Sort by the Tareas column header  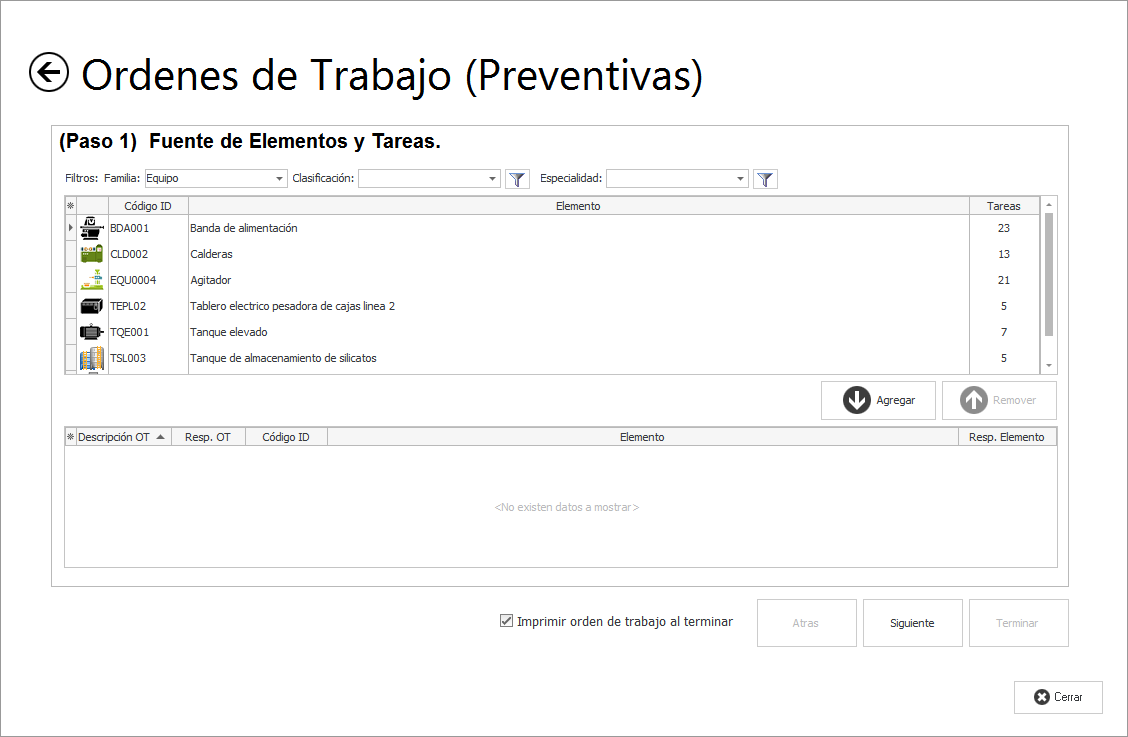pos(1003,206)
